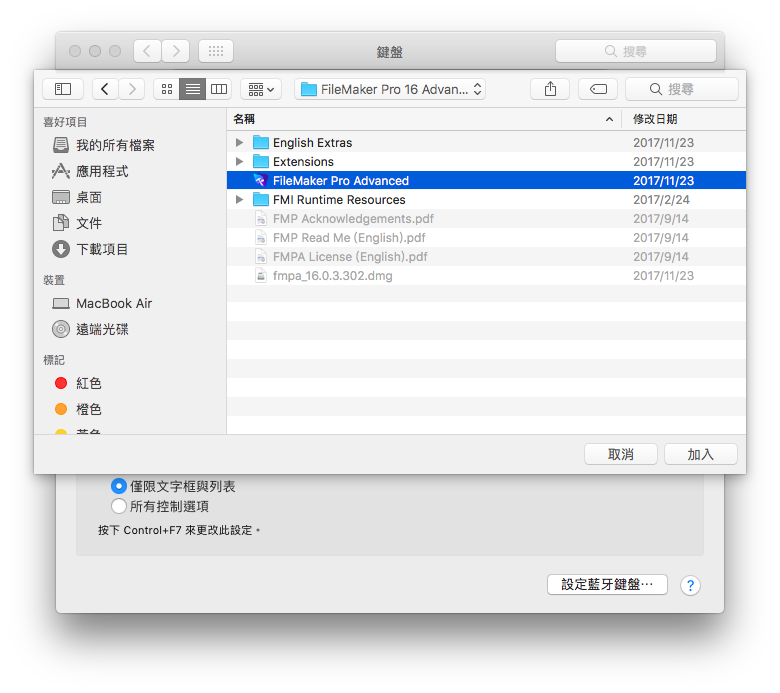Select the Extensions folder icon

click(261, 161)
